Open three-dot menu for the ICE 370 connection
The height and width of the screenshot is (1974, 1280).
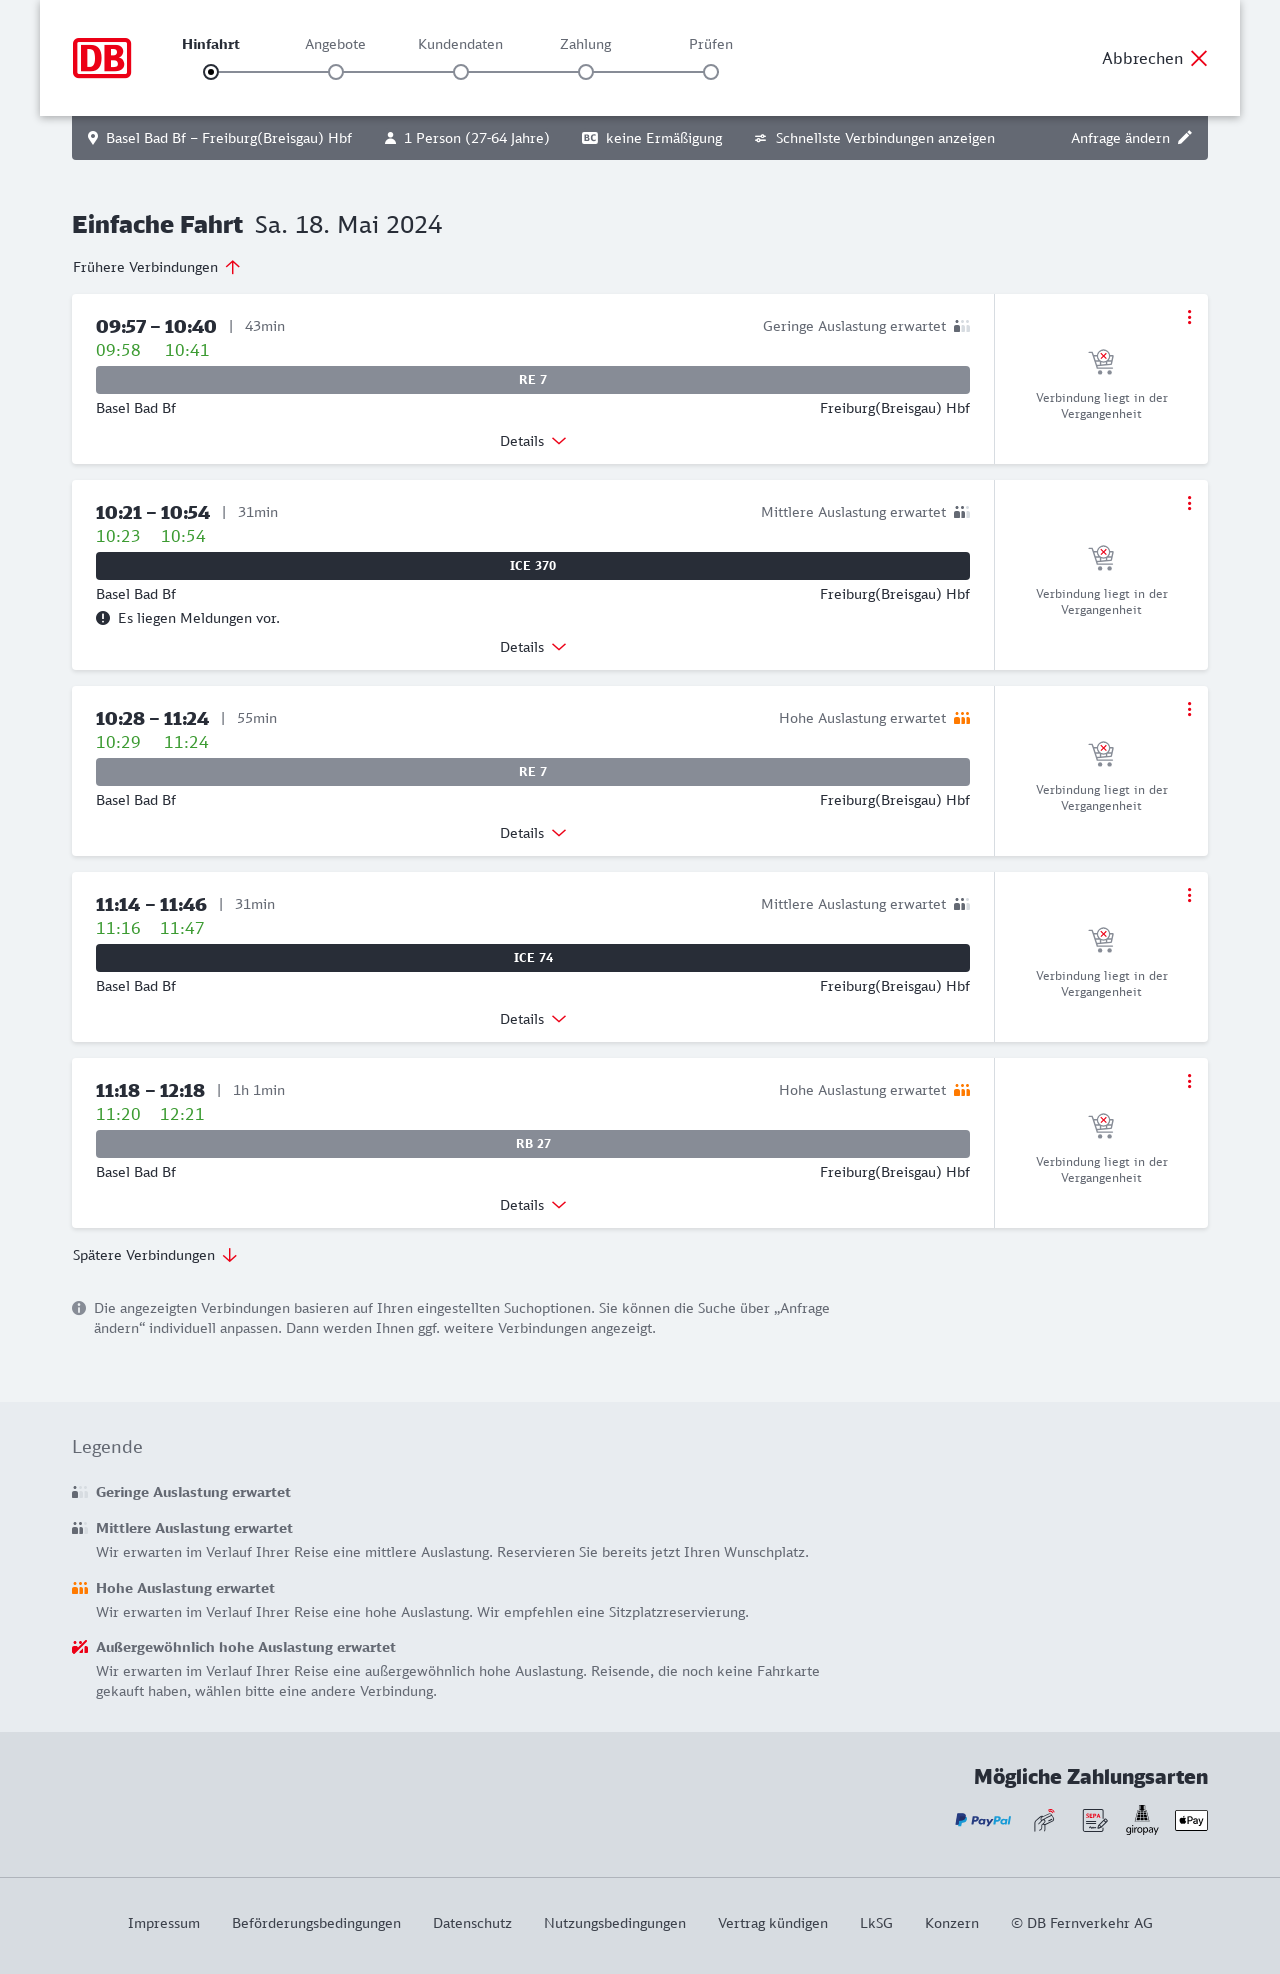coord(1189,503)
